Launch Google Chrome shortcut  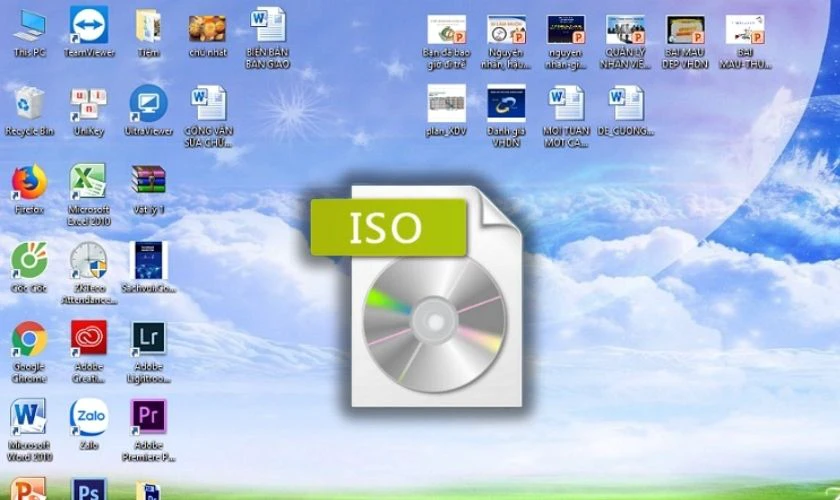pyautogui.click(x=29, y=339)
